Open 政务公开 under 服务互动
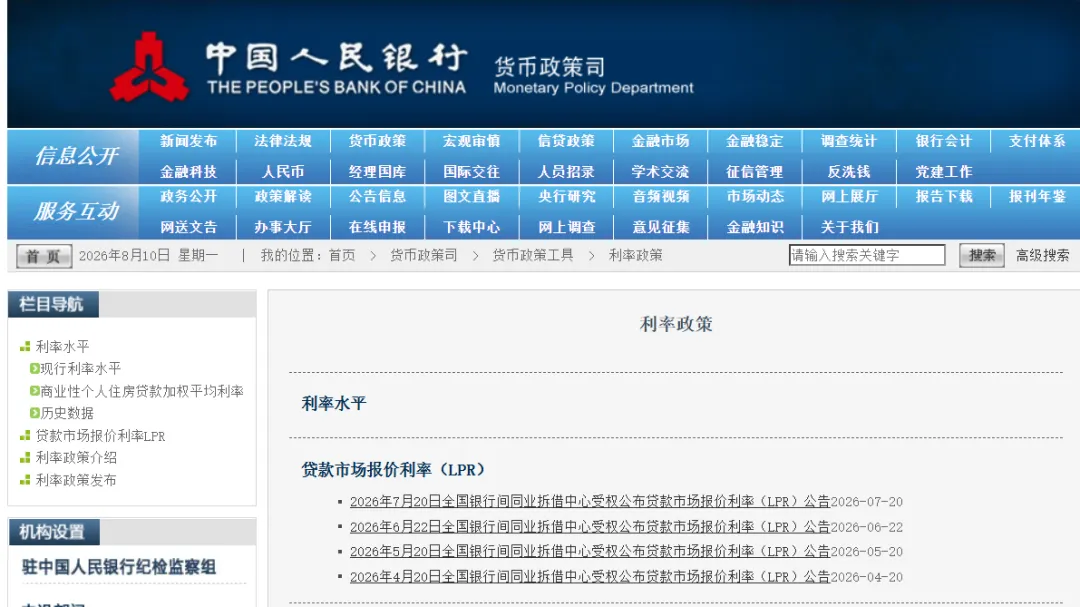This screenshot has height=607, width=1080. coord(188,196)
